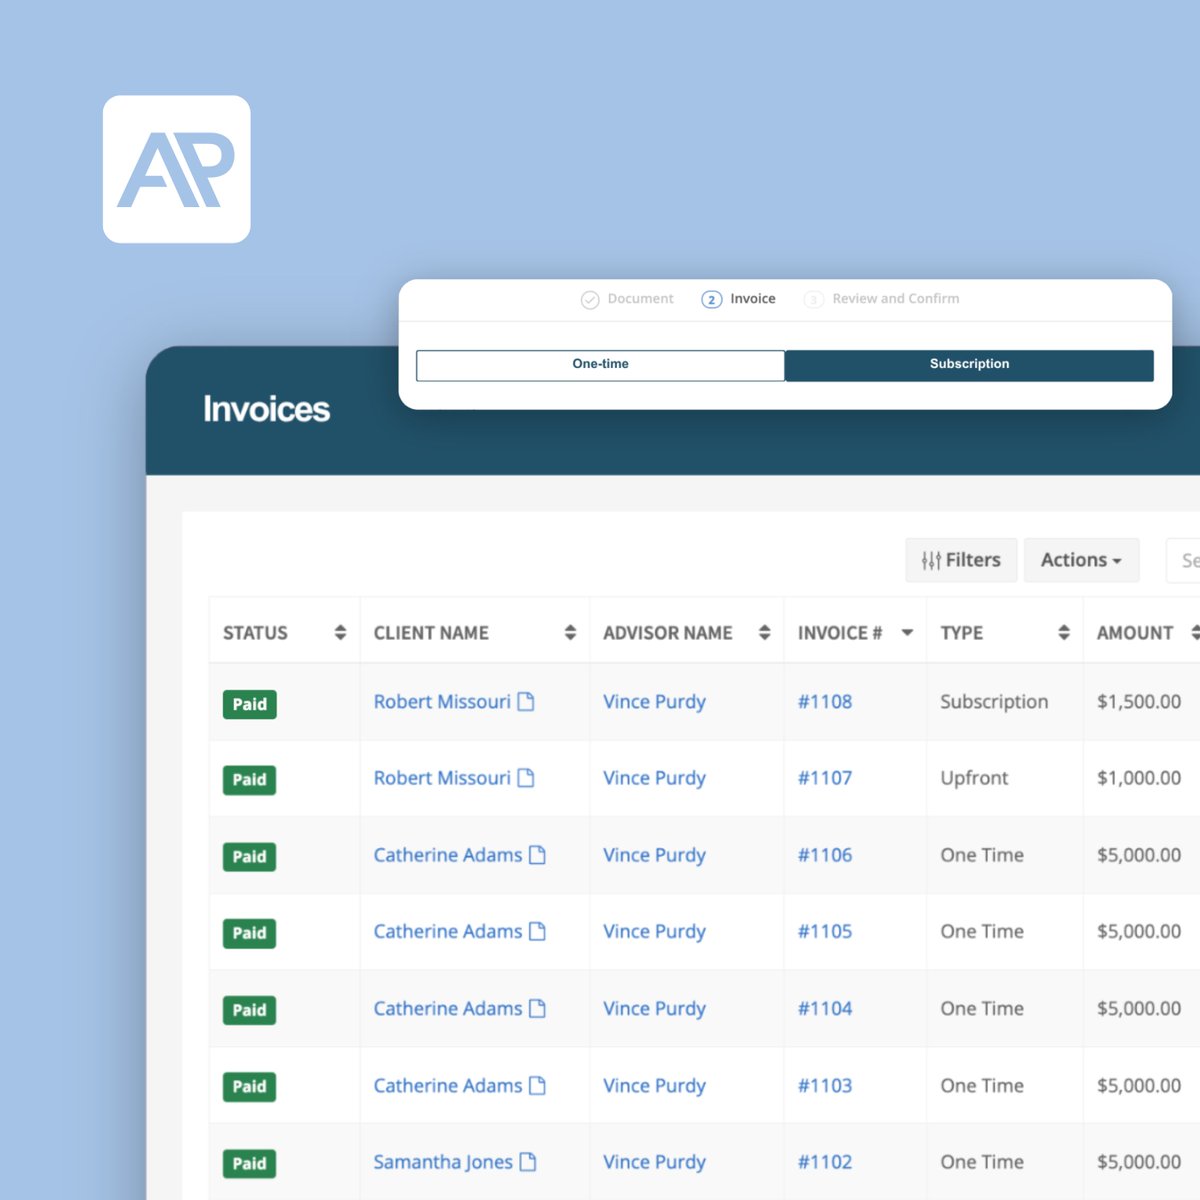Open Catherine Adams link in row #1106
The image size is (1200, 1200).
pyautogui.click(x=448, y=855)
